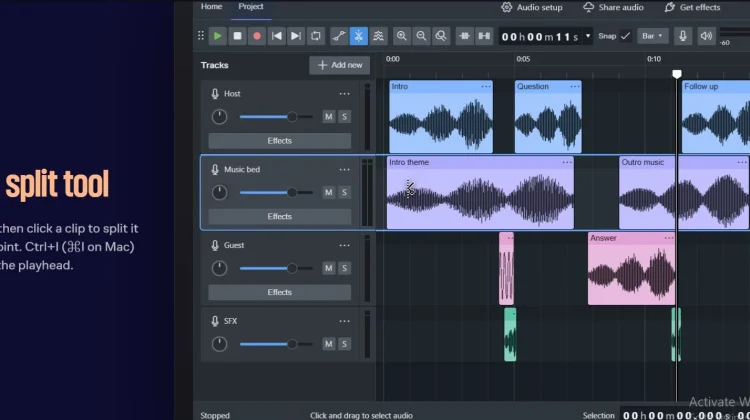
Task: Mute the SFX track
Action: 329,344
